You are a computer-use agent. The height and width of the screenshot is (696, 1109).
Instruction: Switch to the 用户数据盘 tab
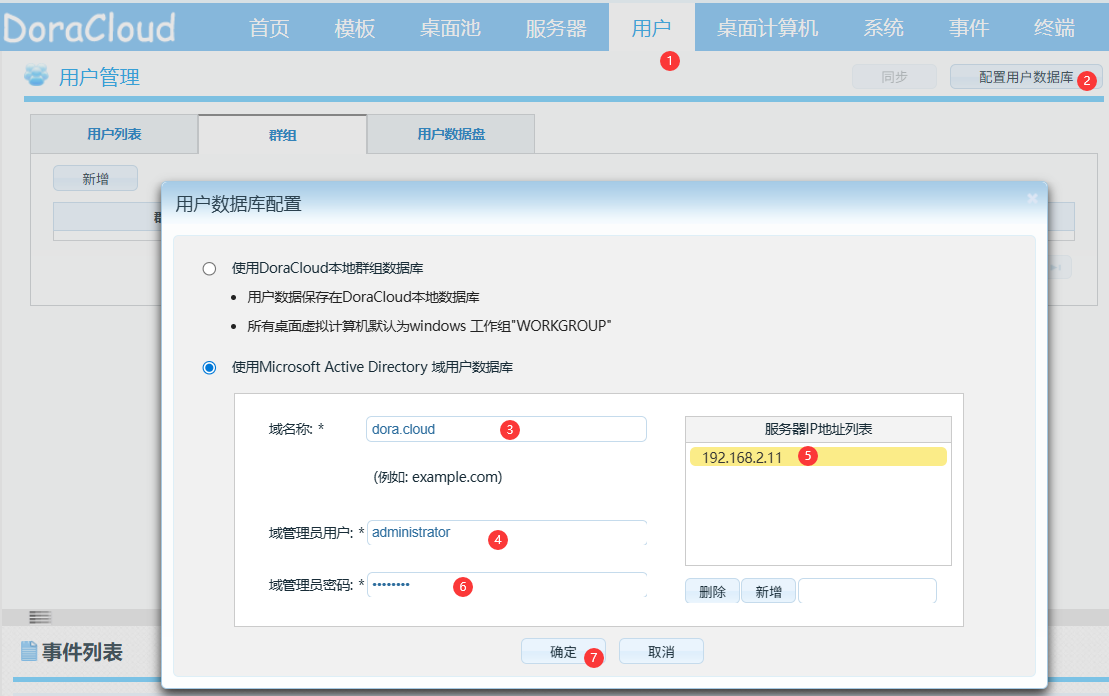coord(451,134)
